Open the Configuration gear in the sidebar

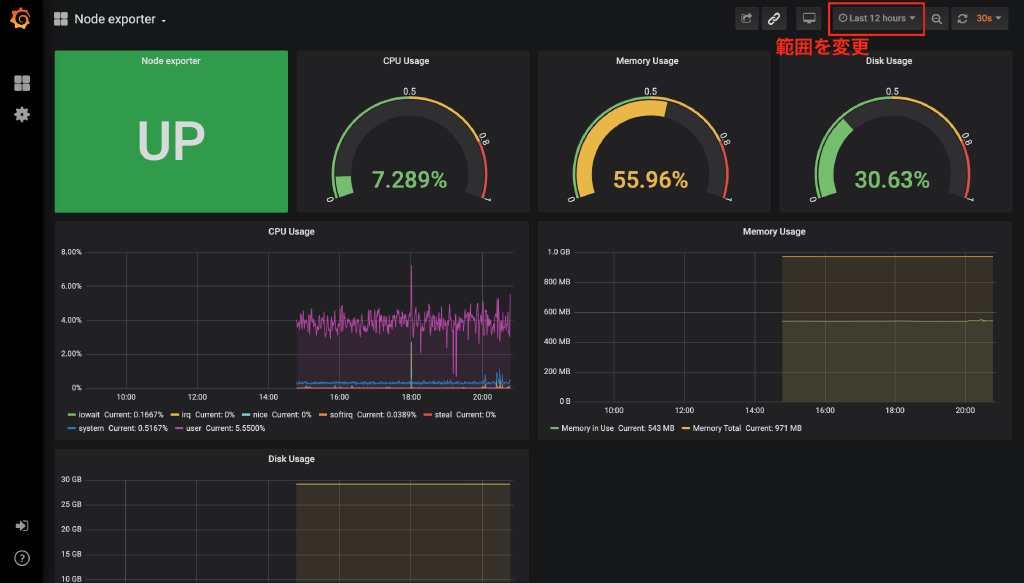pos(21,114)
